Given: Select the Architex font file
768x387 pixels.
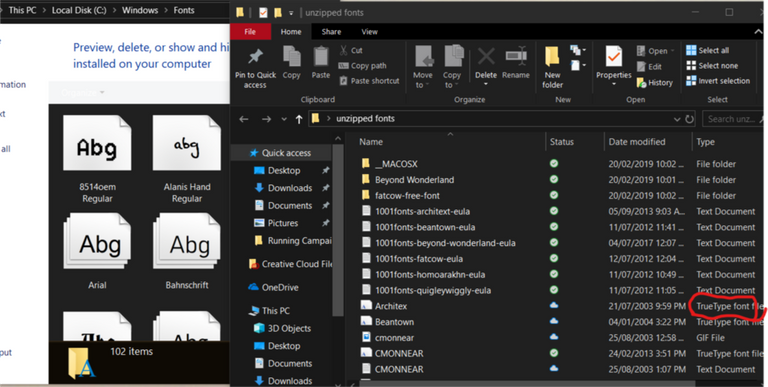Looking at the screenshot, I should (391, 306).
